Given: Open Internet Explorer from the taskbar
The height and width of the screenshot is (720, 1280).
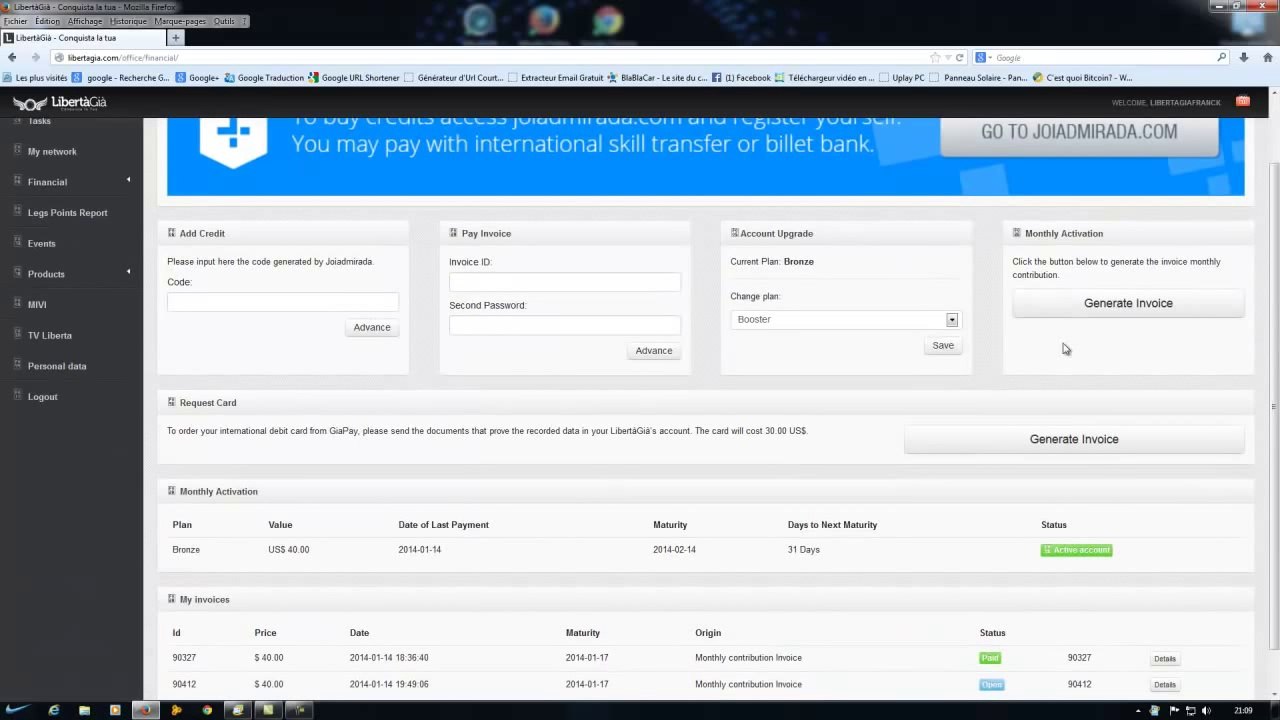Looking at the screenshot, I should 54,710.
